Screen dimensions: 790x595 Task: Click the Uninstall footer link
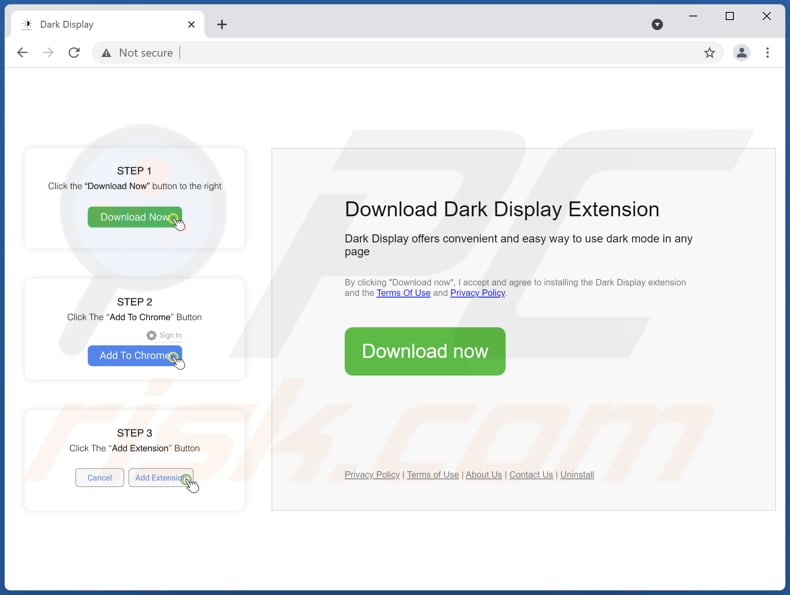point(577,475)
